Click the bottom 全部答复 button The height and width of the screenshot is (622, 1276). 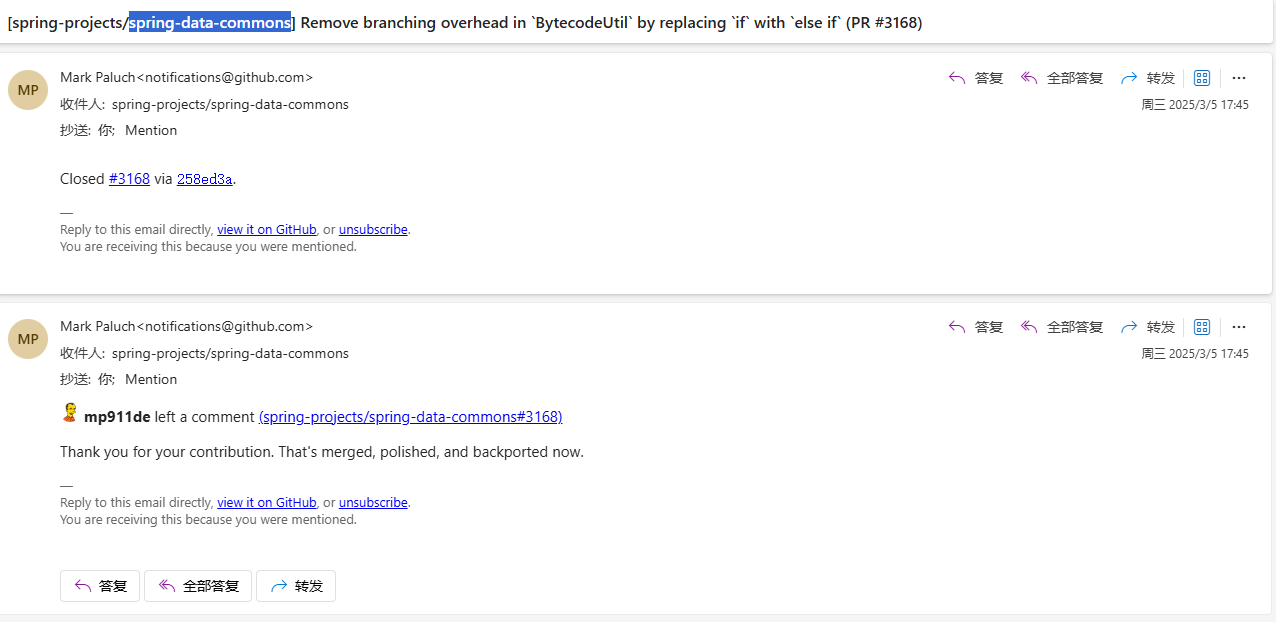click(198, 586)
